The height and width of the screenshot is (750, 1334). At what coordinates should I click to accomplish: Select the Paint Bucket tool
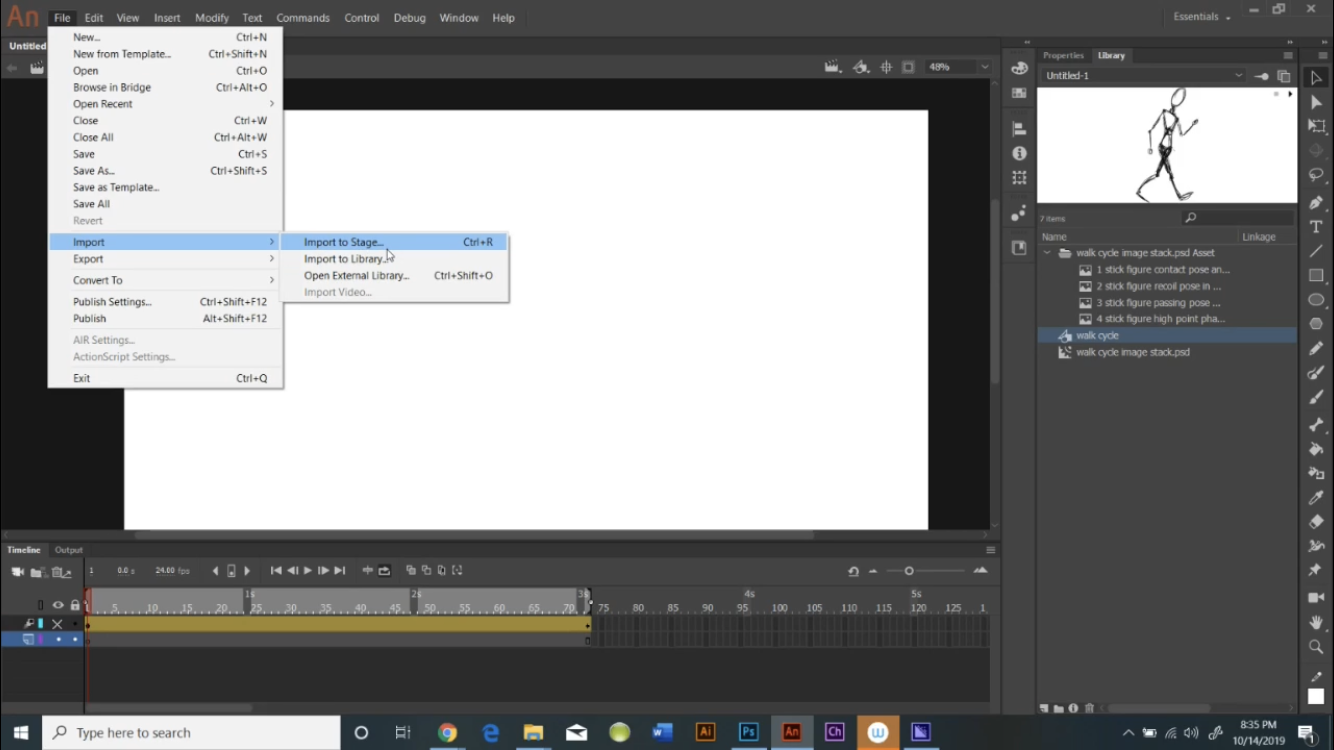point(1316,448)
